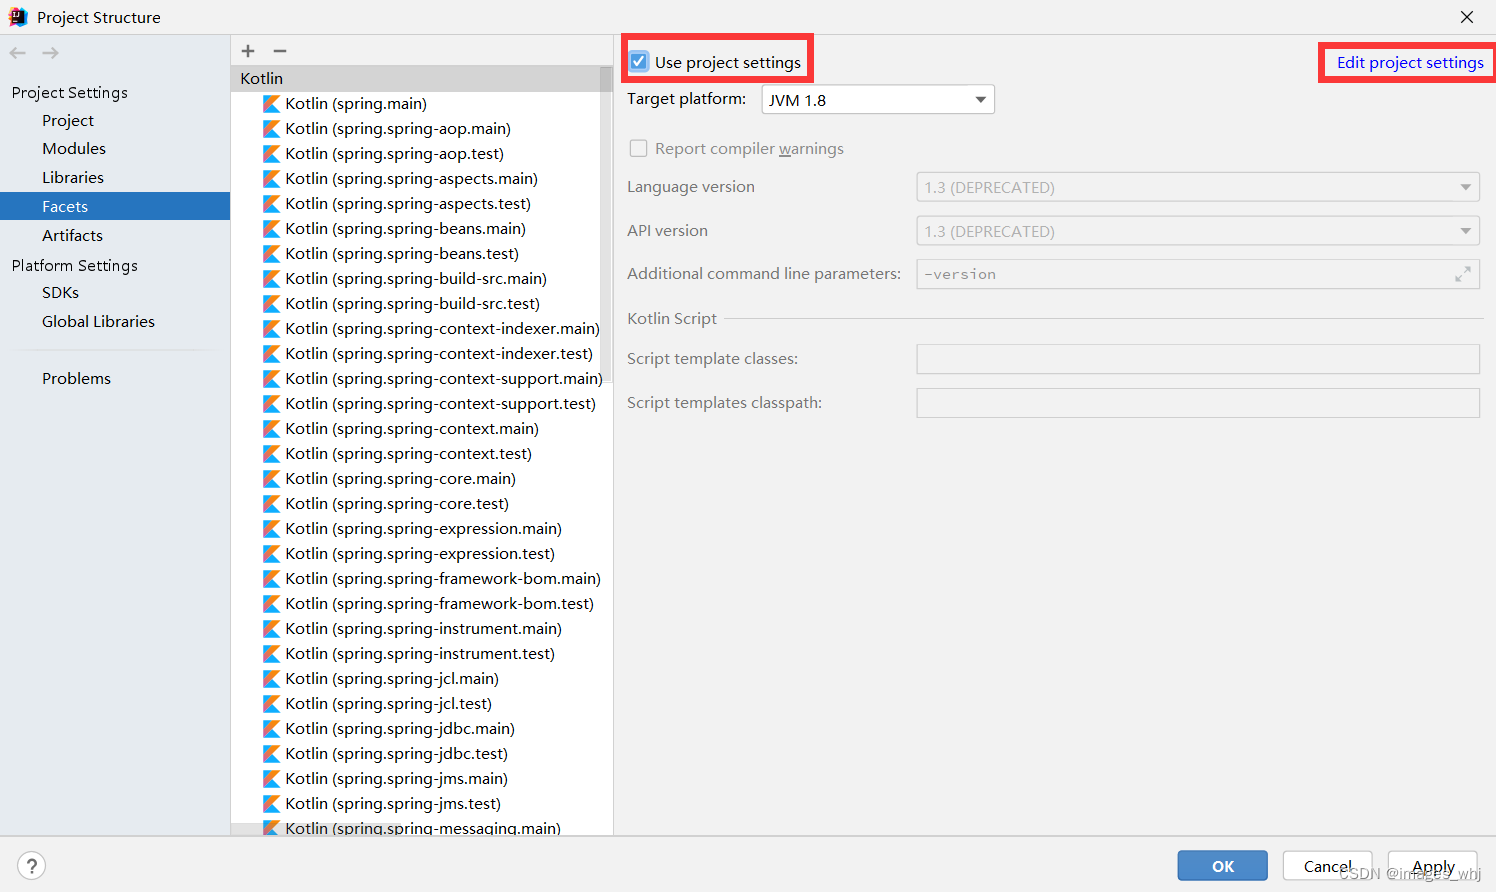Click the add facet plus icon
Screen dimensions: 1496x892
[248, 51]
